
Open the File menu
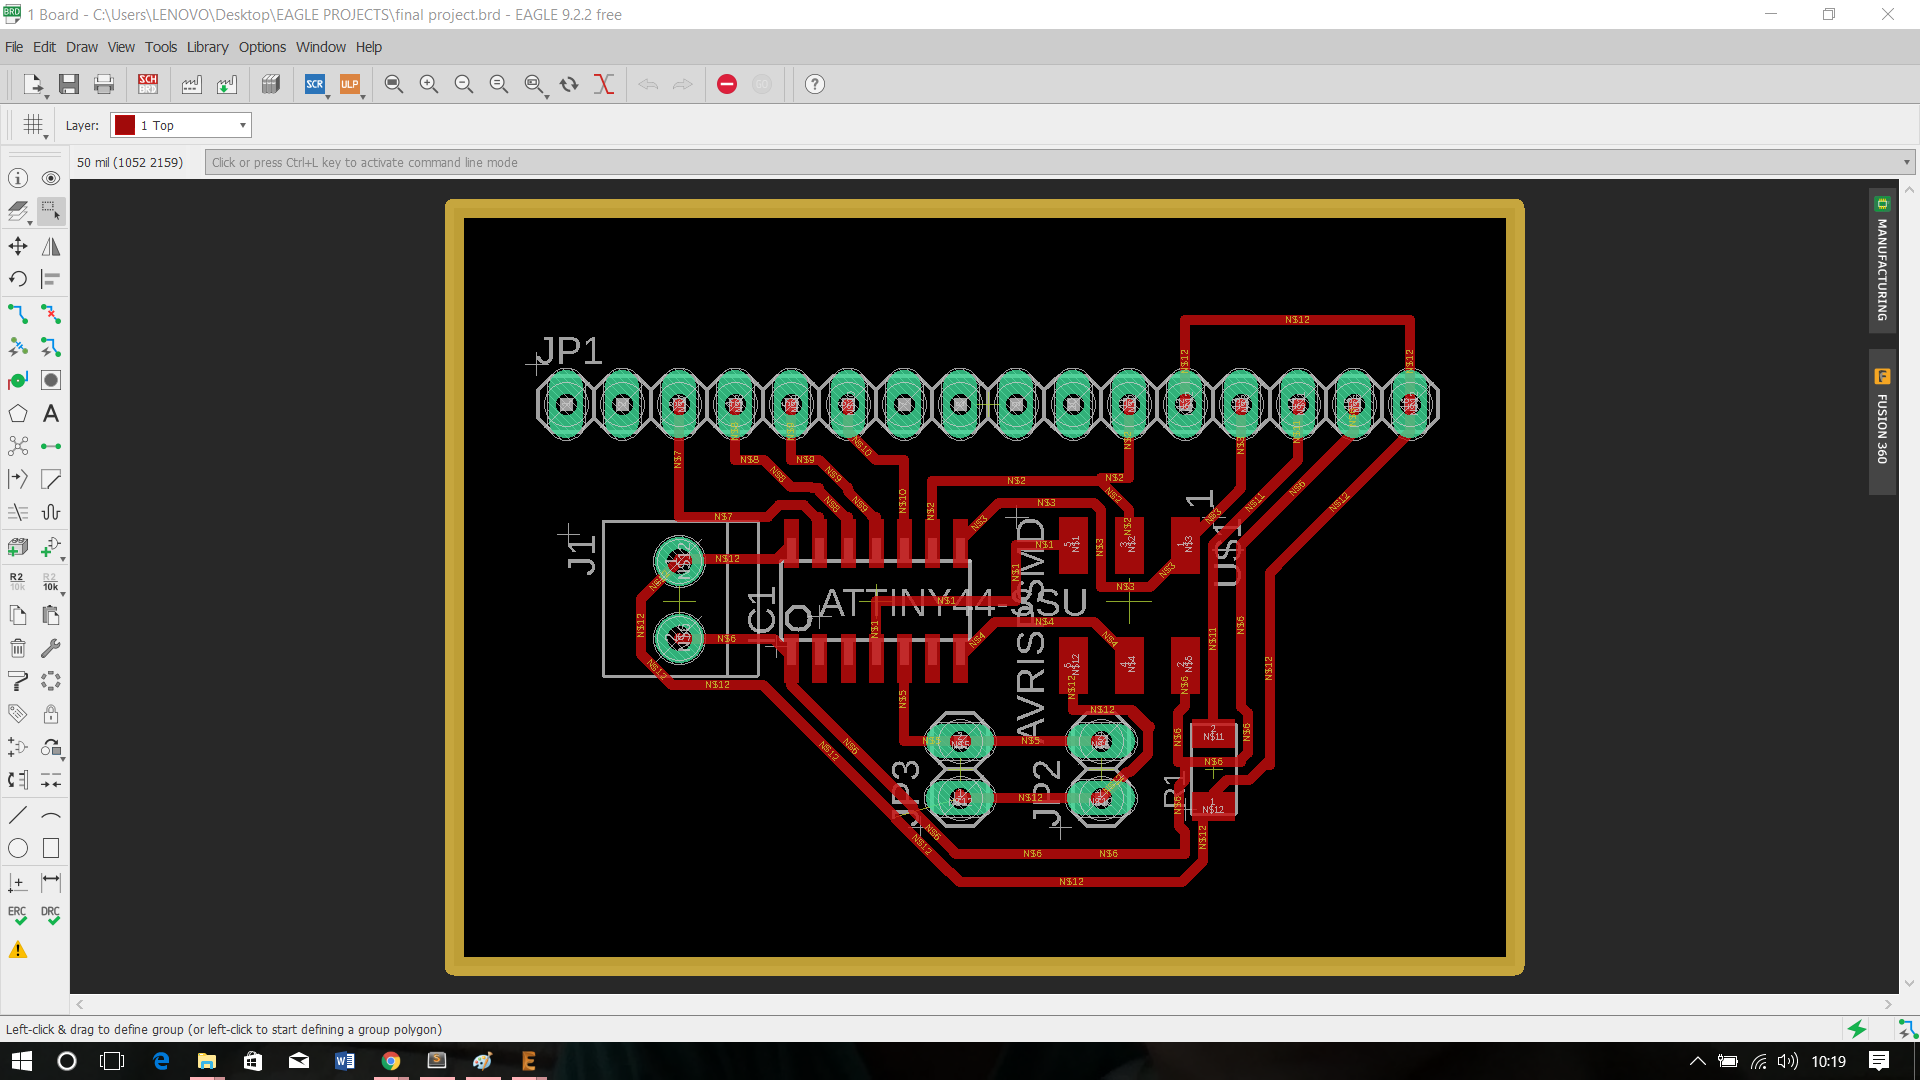click(x=17, y=47)
